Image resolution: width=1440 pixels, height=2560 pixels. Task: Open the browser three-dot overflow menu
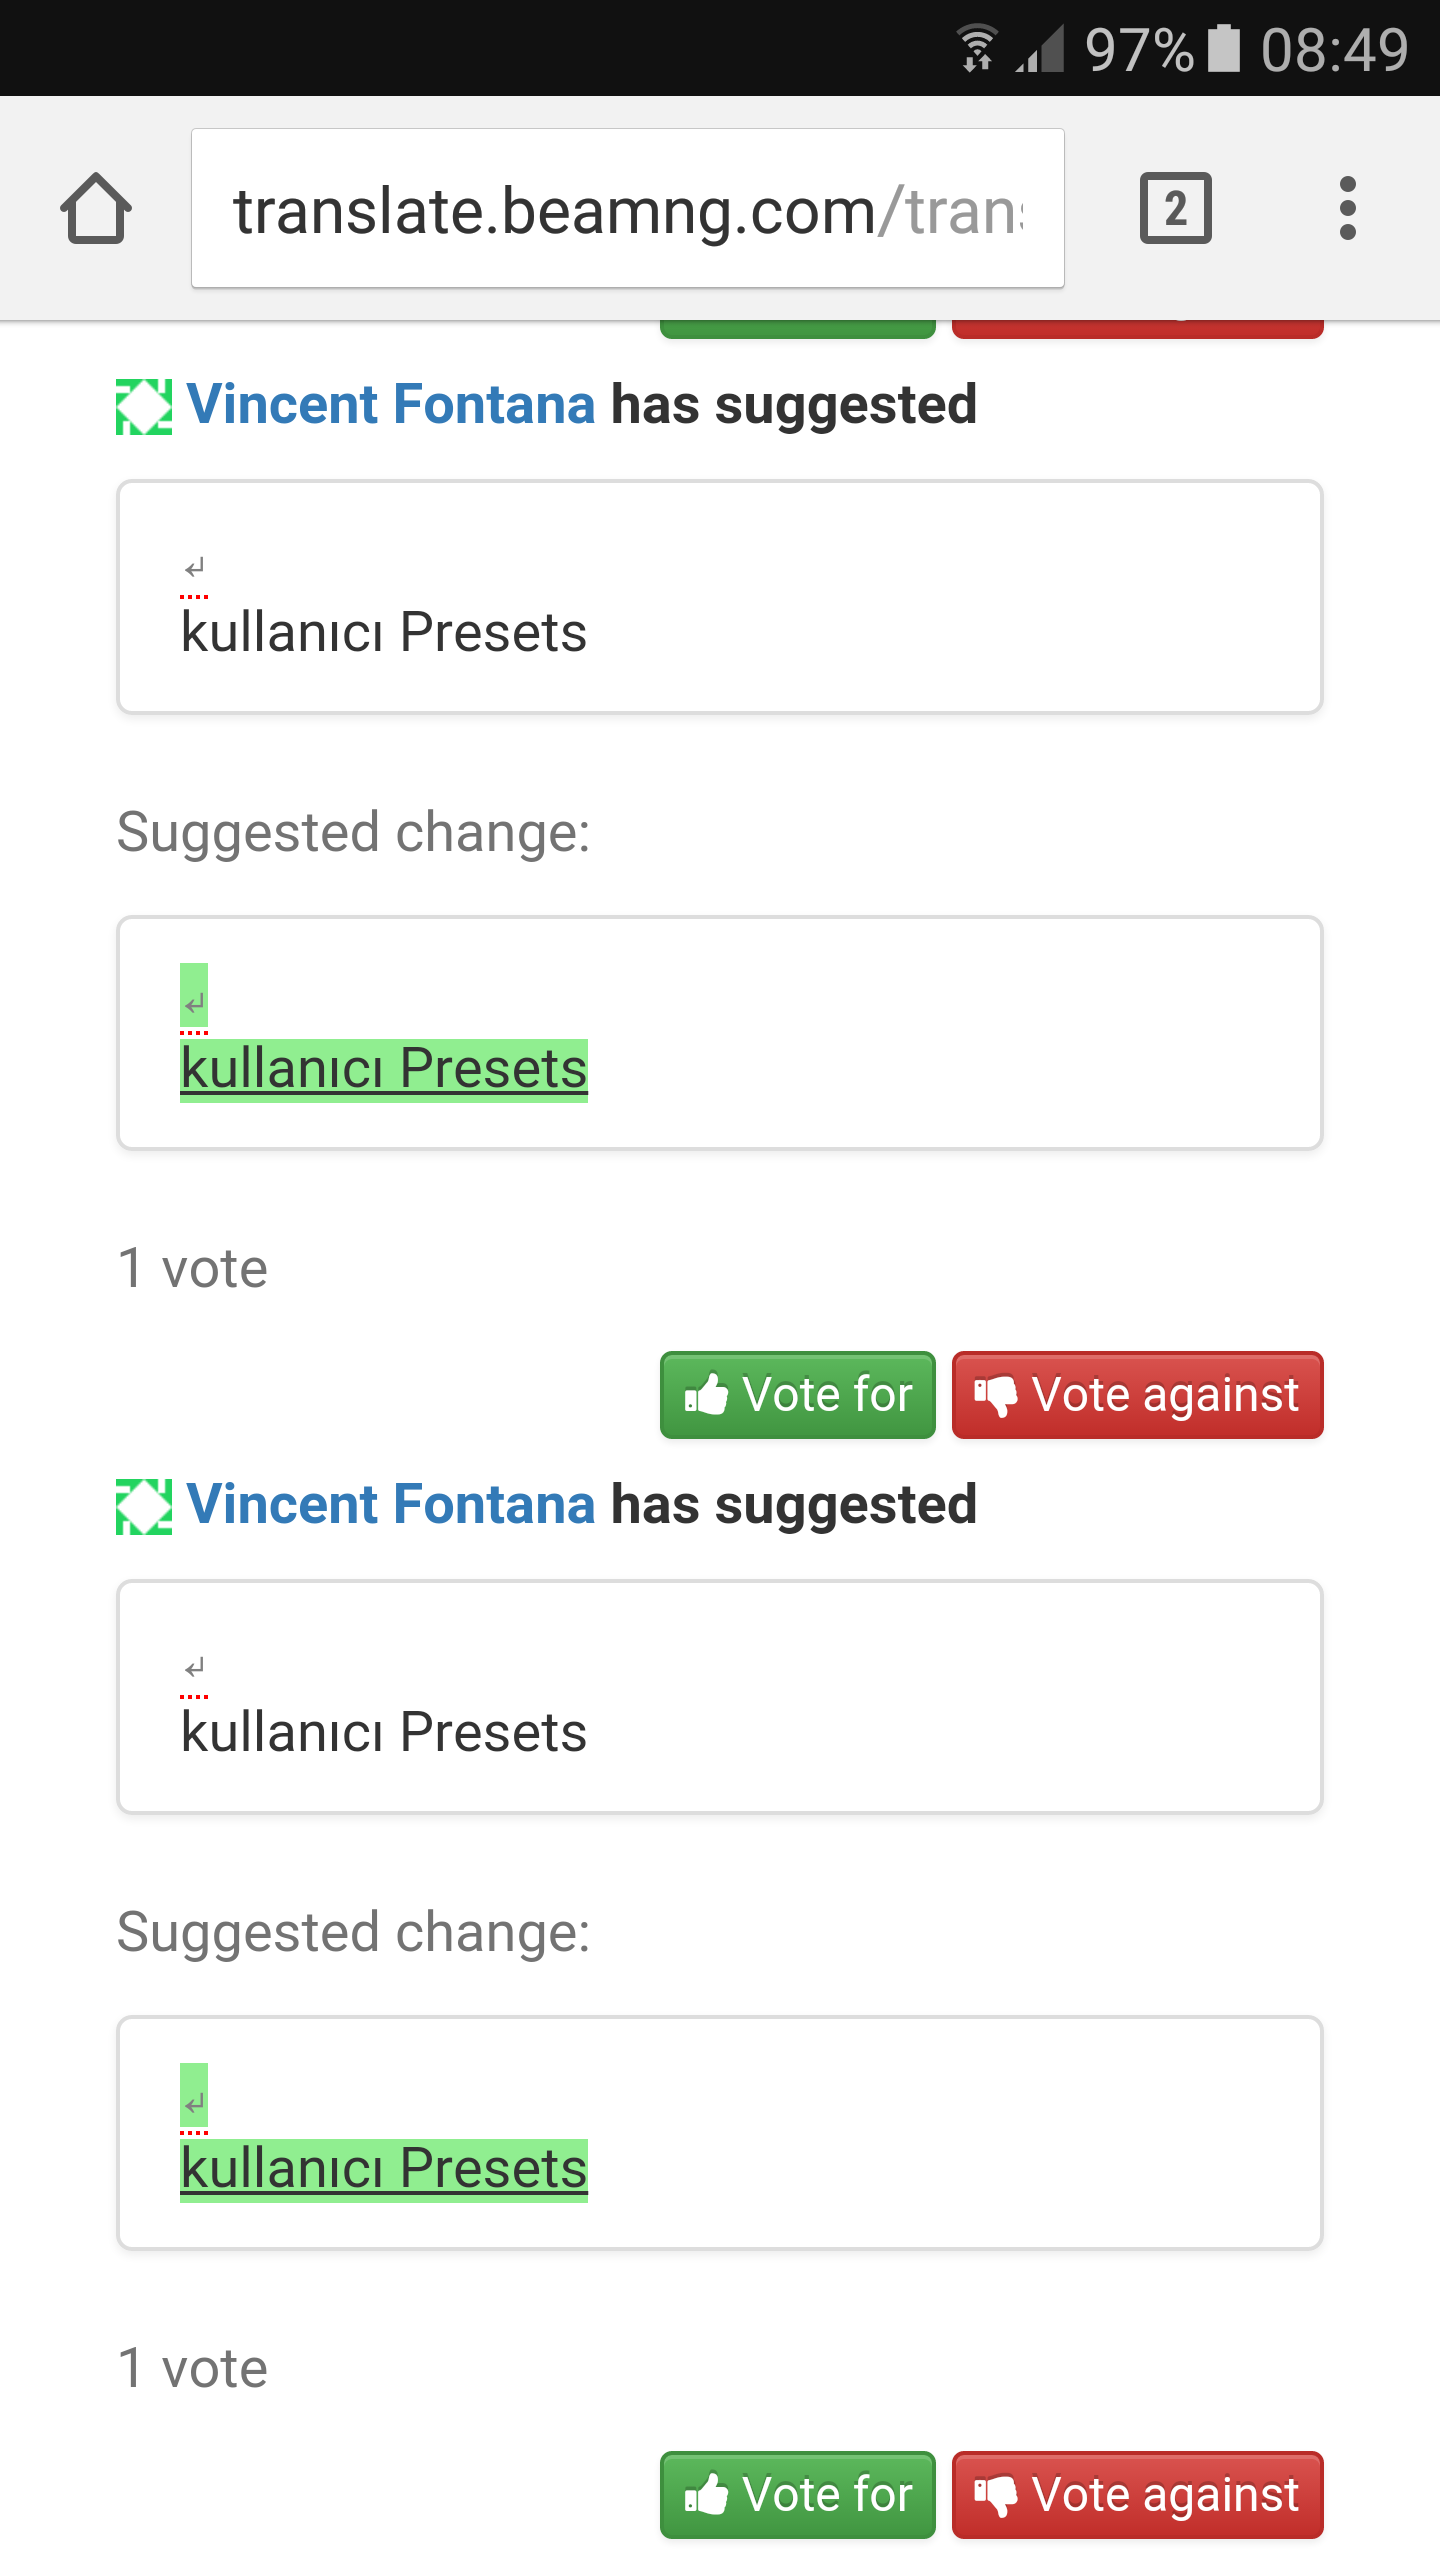tap(1347, 208)
